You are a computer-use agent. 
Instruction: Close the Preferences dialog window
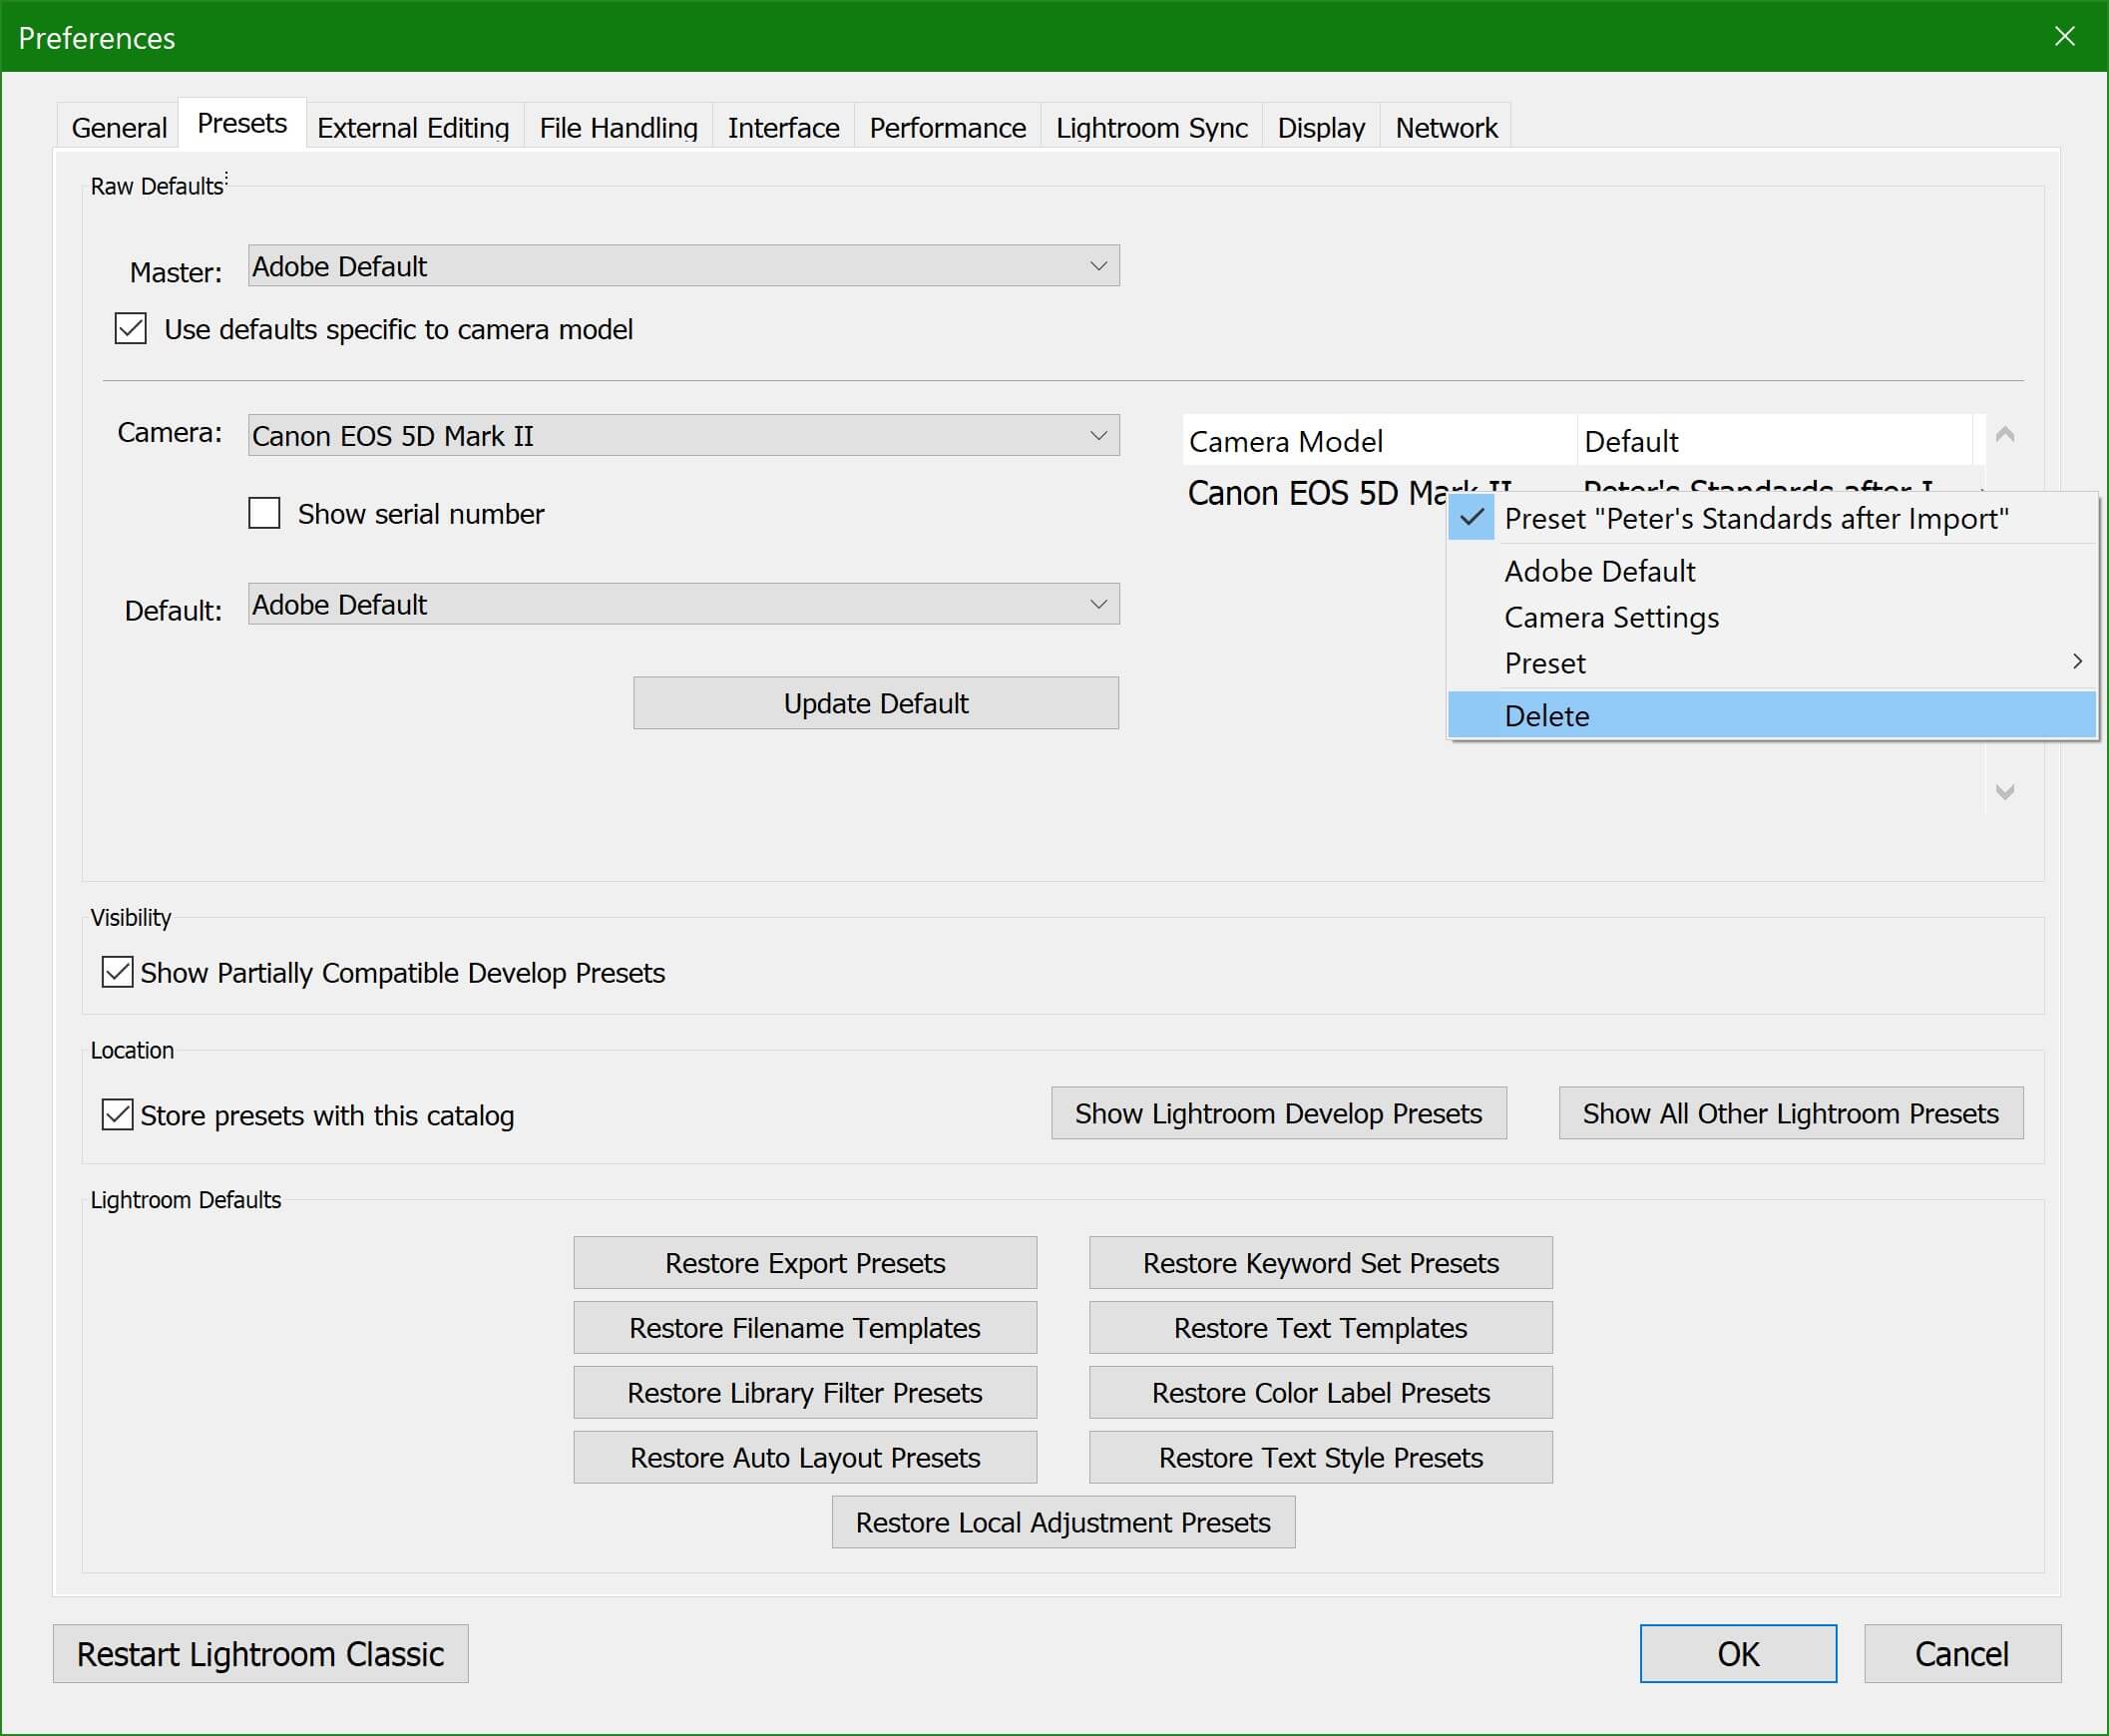coord(2064,37)
